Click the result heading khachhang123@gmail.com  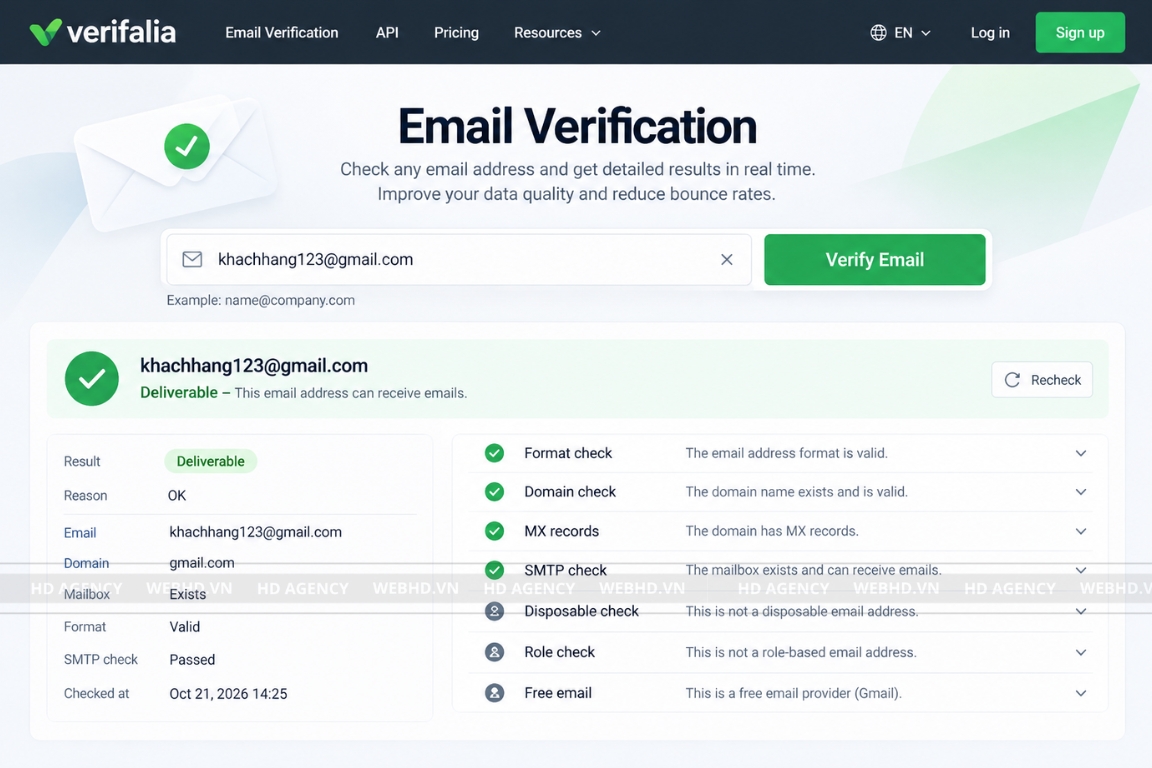254,365
